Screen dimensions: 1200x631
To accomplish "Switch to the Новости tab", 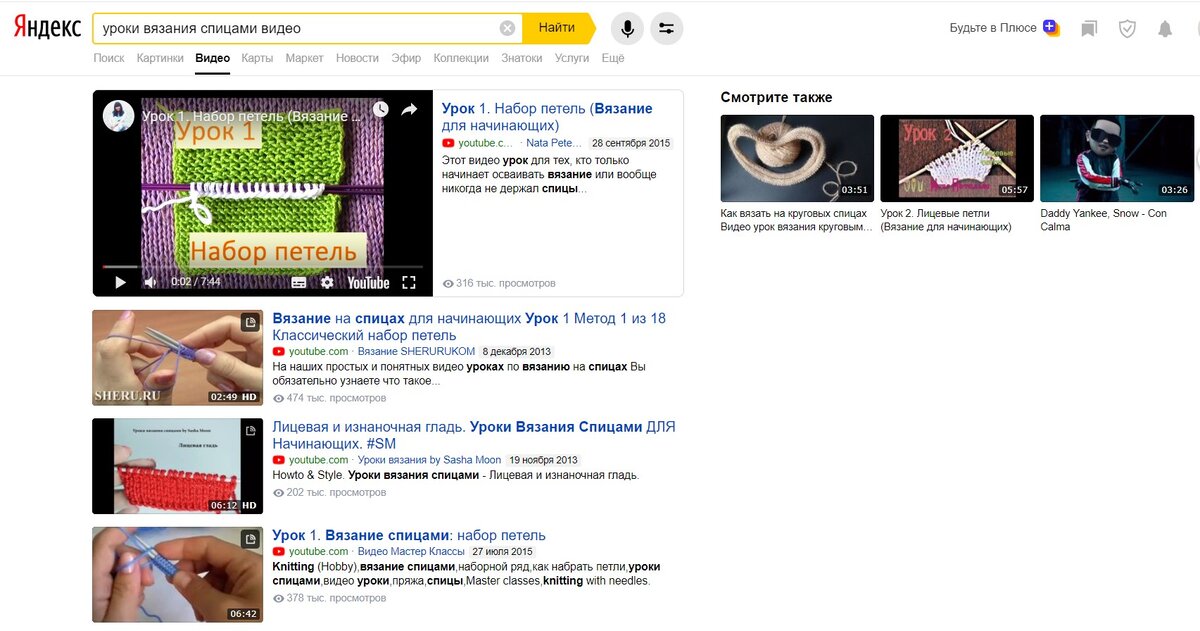I will [x=358, y=58].
